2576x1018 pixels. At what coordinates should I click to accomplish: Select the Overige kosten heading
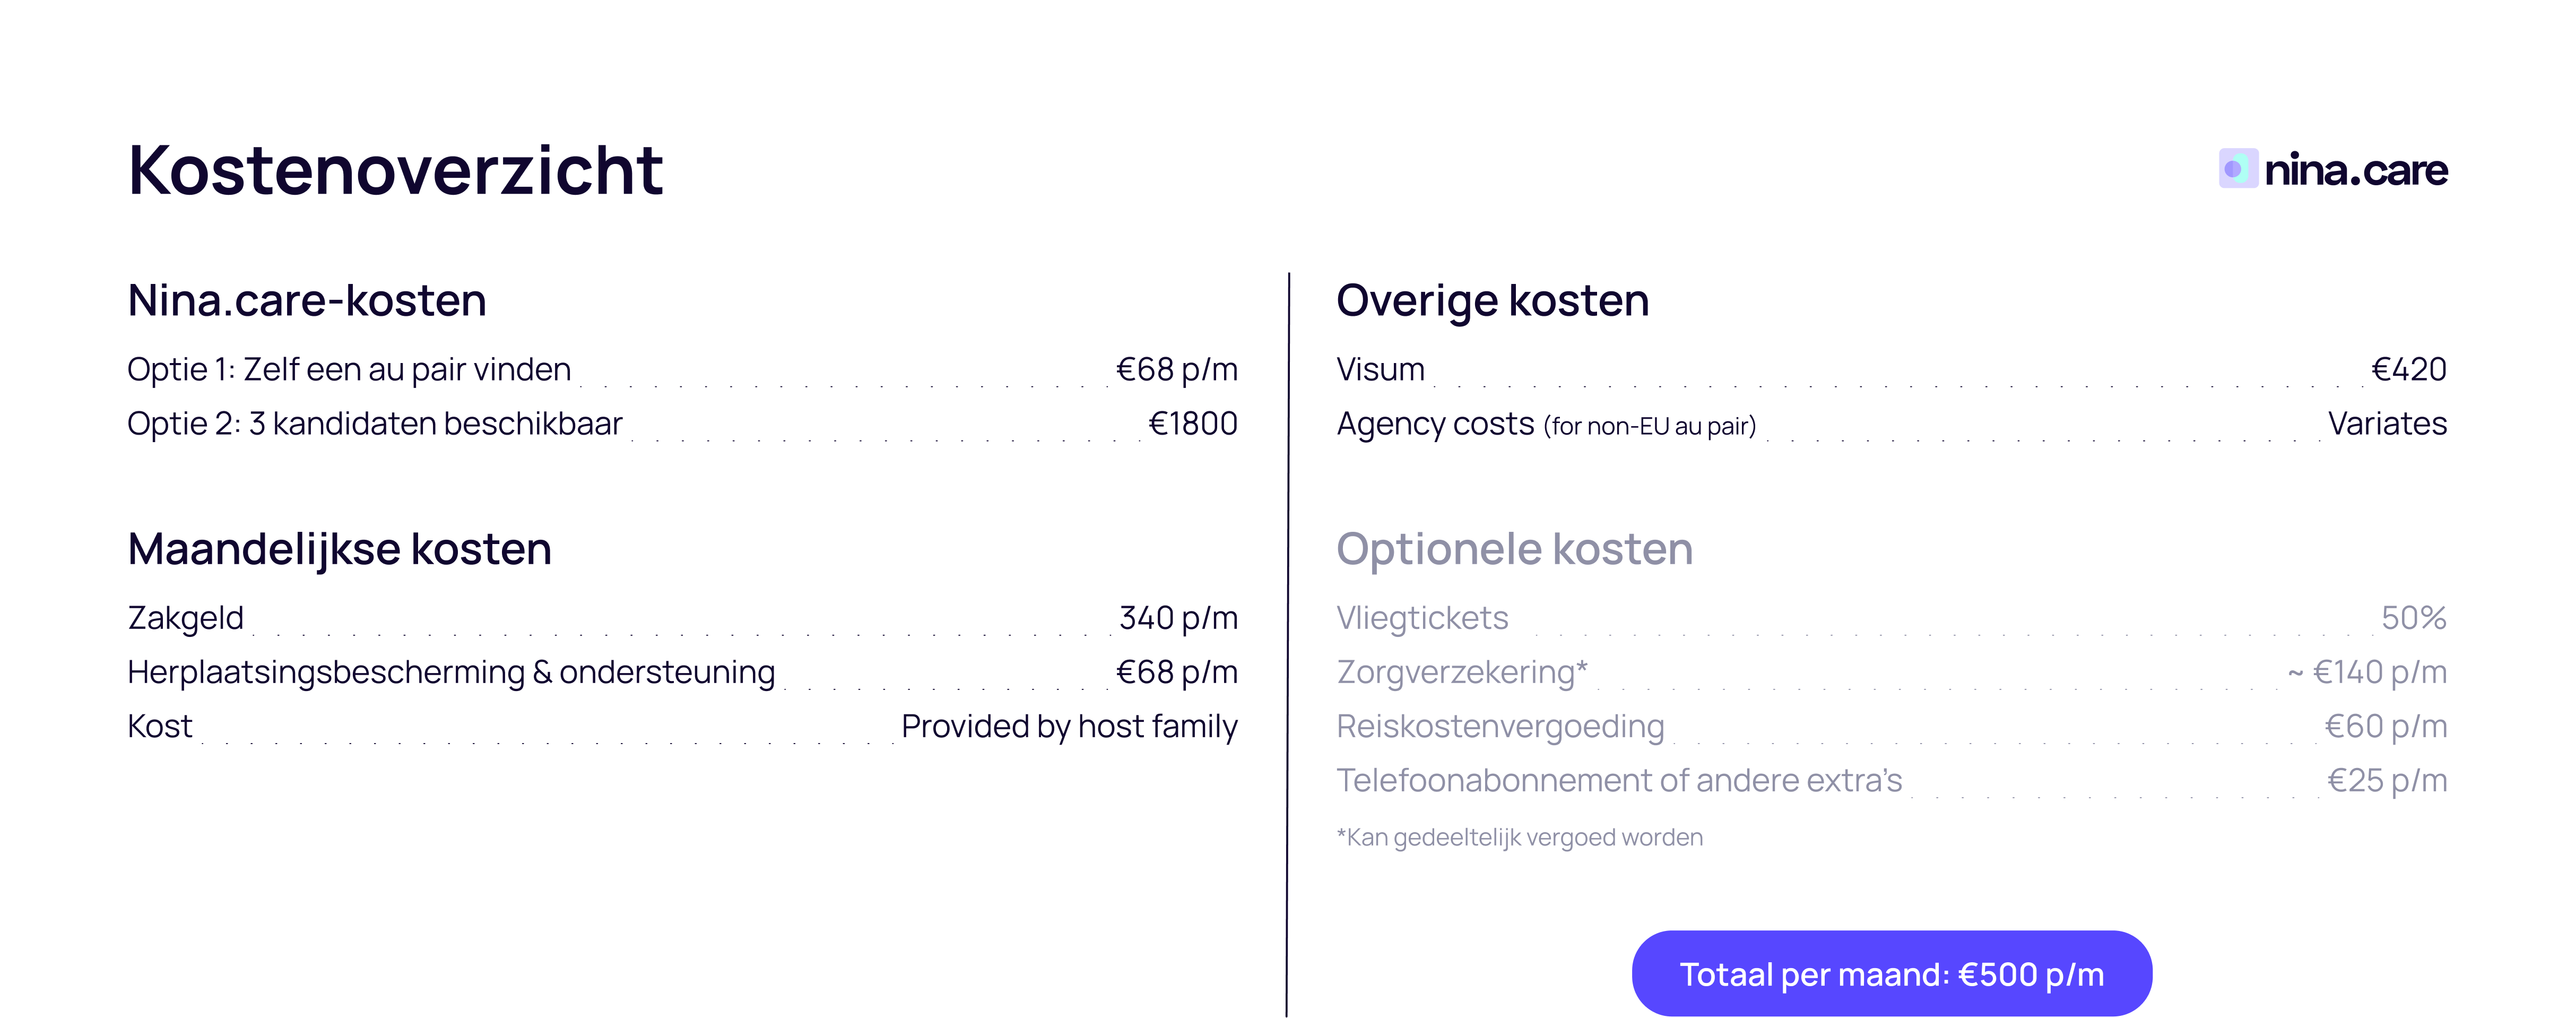pos(1492,300)
